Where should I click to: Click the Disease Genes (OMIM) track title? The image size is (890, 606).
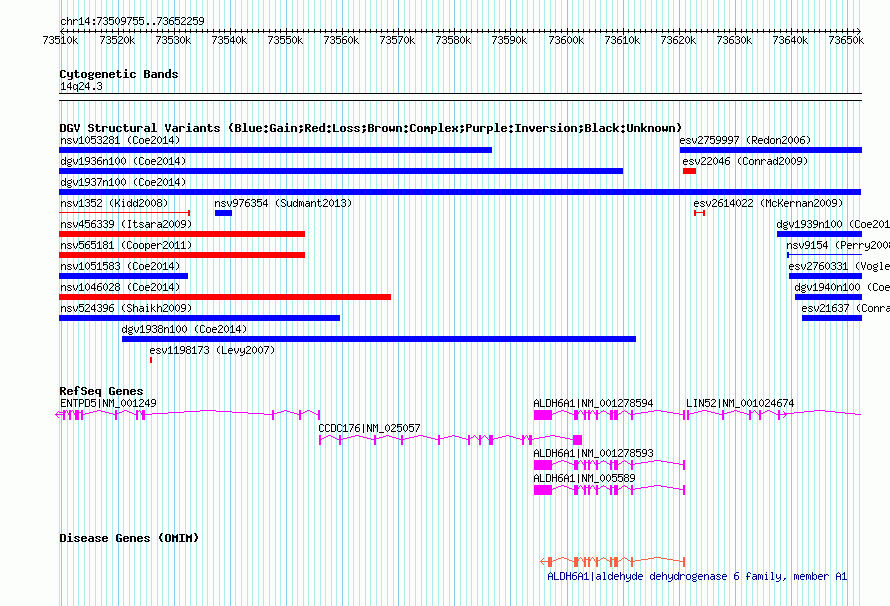pyautogui.click(x=129, y=538)
